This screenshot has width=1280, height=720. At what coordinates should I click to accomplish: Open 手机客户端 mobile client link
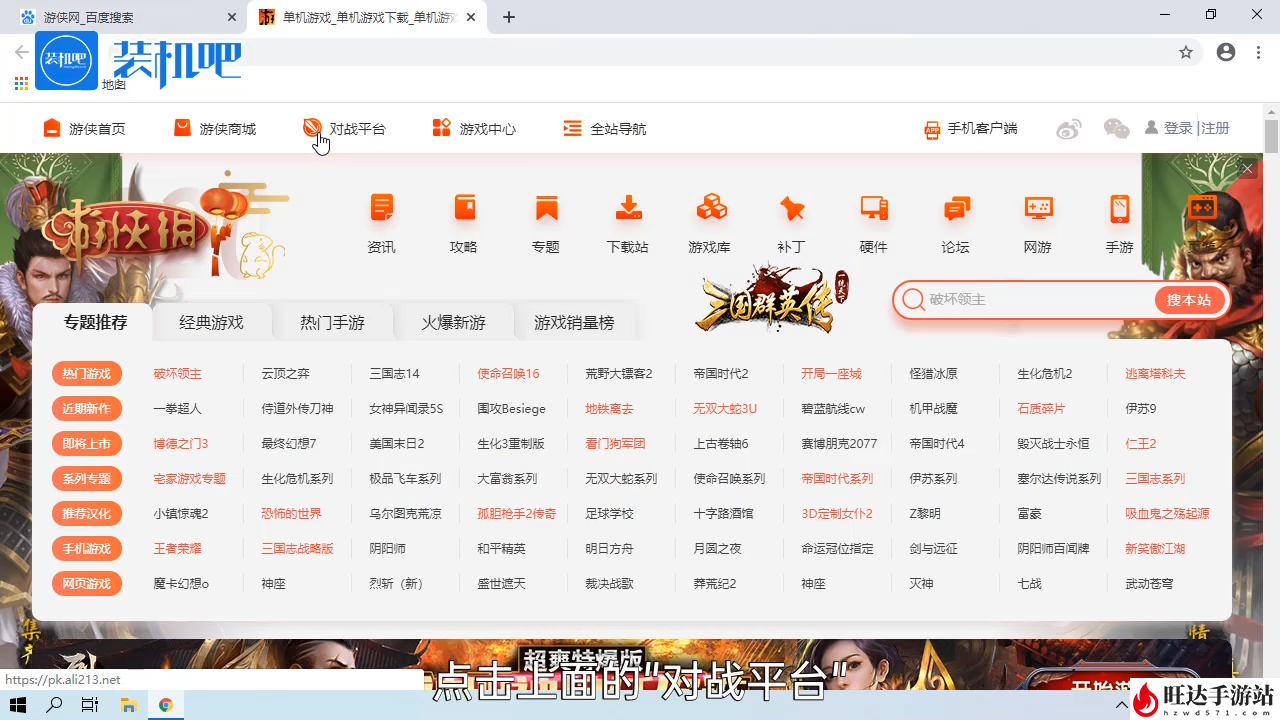coord(970,128)
